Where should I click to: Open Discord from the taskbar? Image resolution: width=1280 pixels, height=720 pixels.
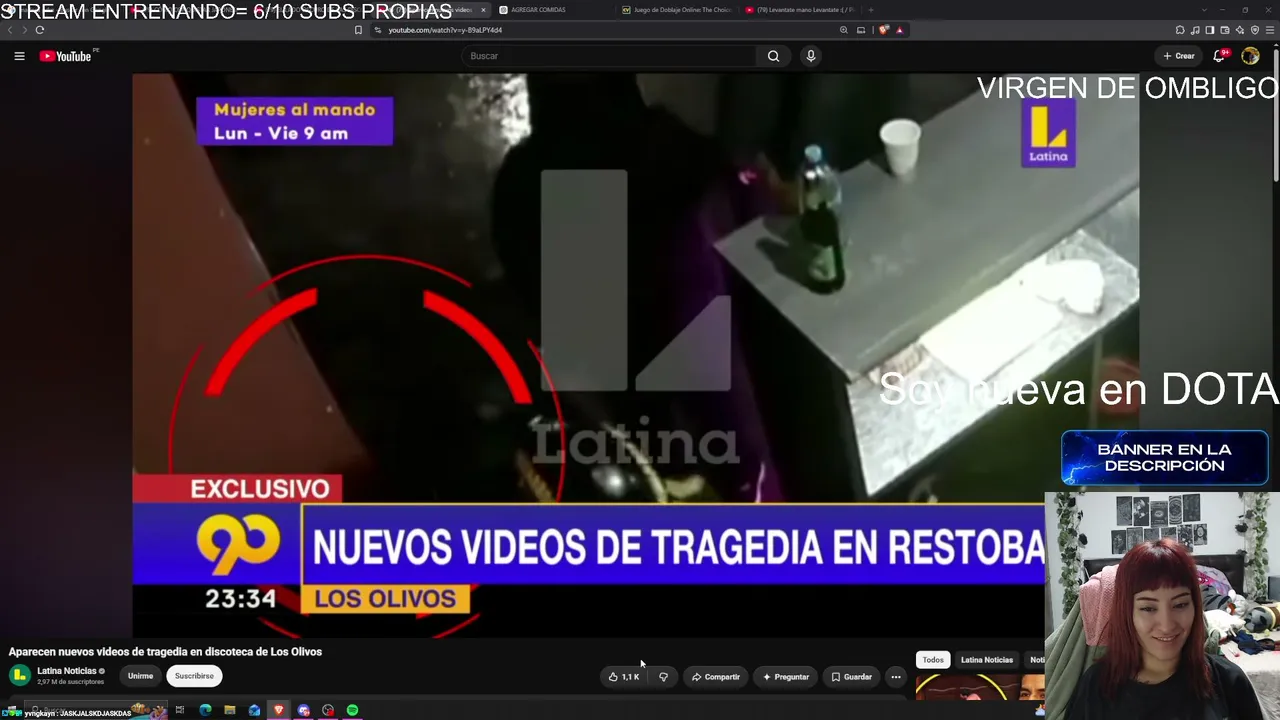click(304, 710)
